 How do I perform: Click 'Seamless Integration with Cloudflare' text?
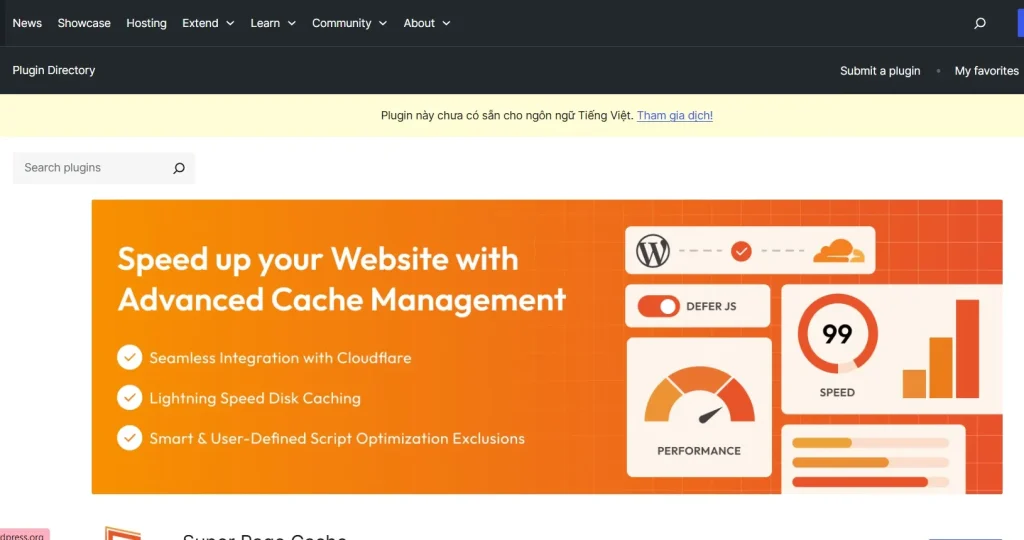(280, 358)
